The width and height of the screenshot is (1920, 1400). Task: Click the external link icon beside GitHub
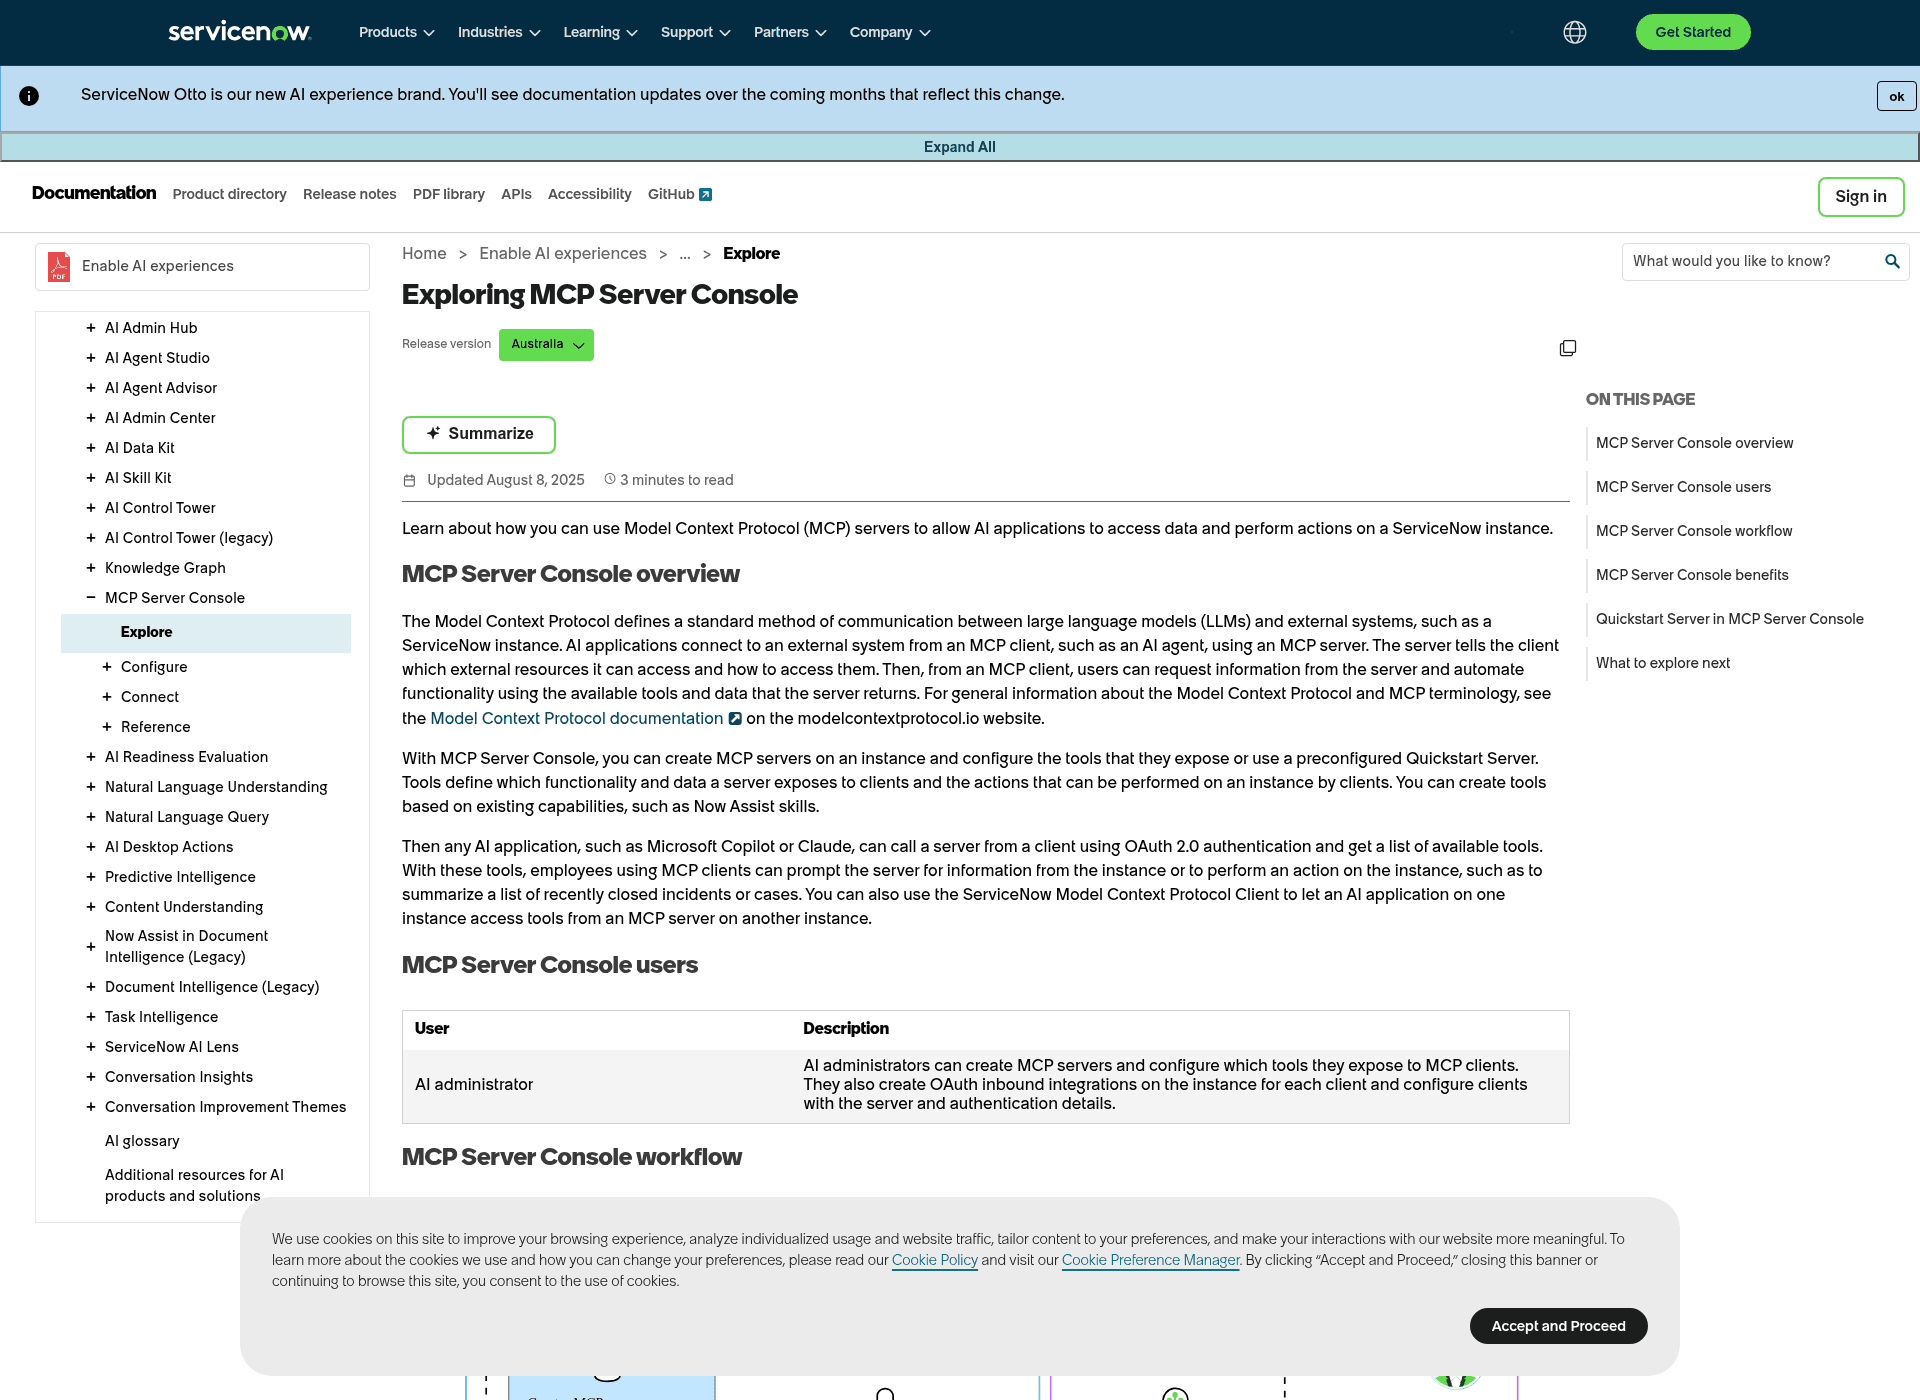point(706,194)
